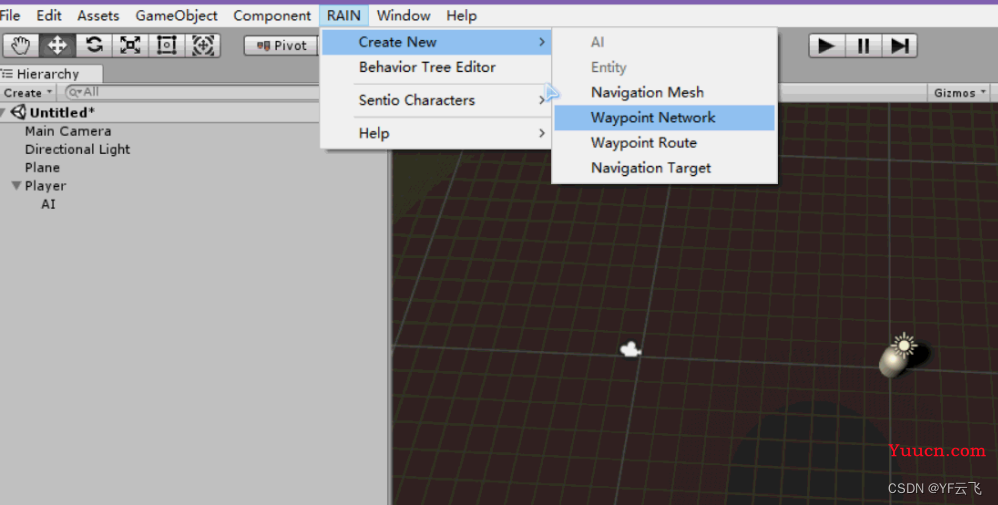Viewport: 998px width, 505px height.
Task: Choose Create New in RAIN menu
Action: tap(437, 42)
